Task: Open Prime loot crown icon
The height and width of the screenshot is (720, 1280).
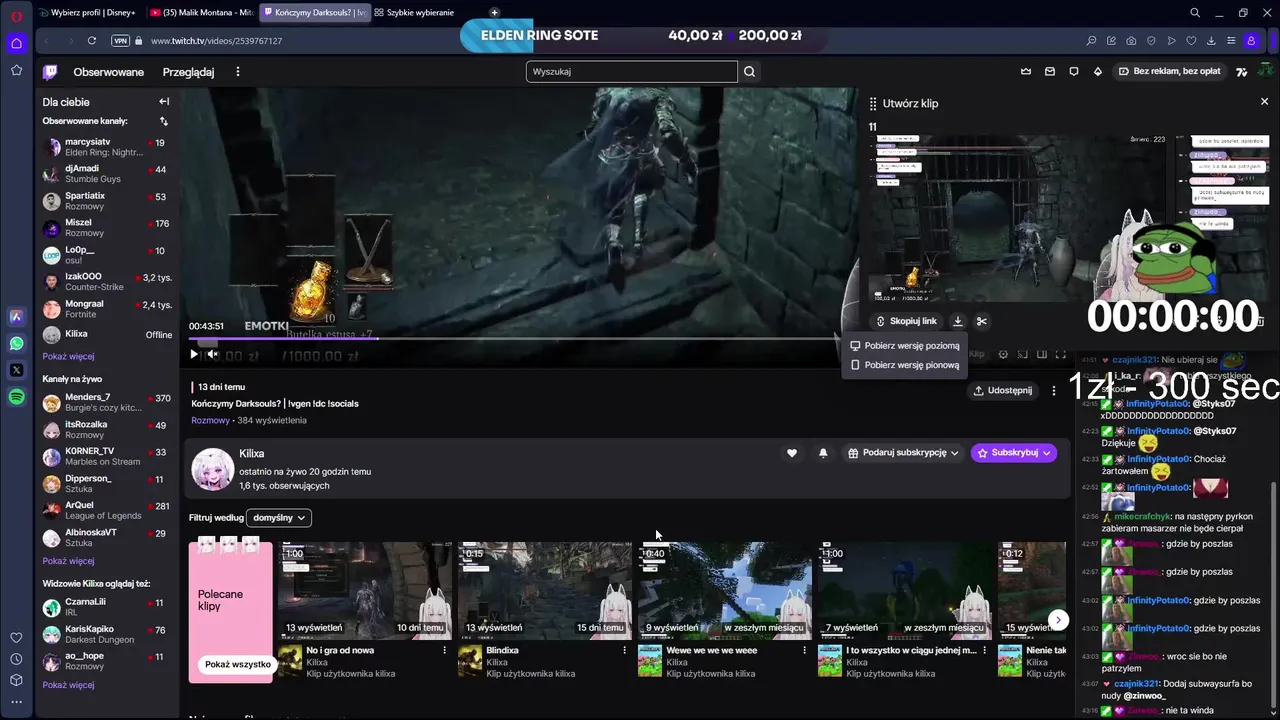Action: 1025,72
